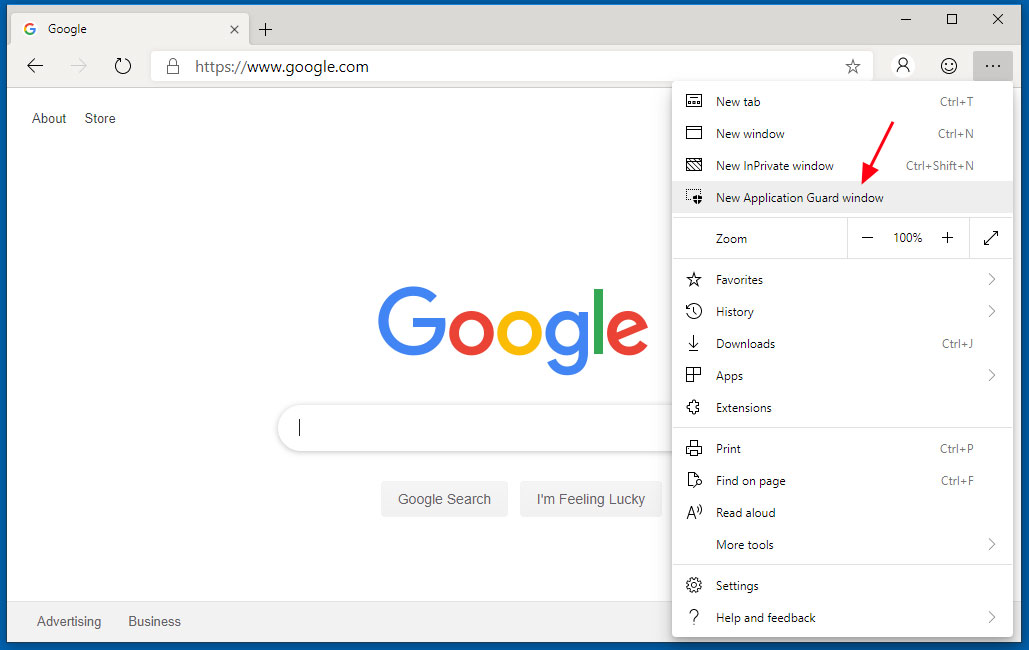Reload the page with the refresh icon
The image size is (1029, 650).
[x=123, y=66]
